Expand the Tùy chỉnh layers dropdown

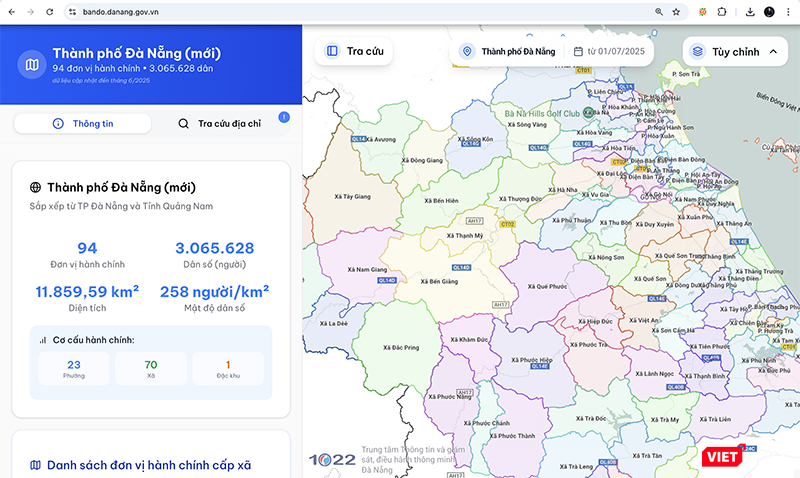click(735, 51)
